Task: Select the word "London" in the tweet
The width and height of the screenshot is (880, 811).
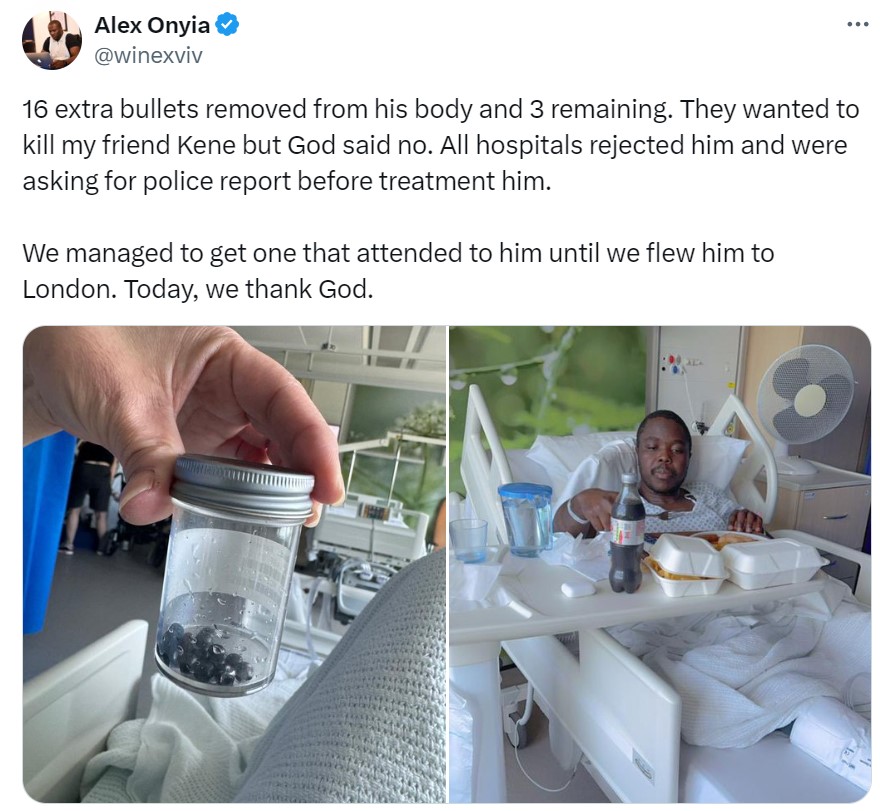Action: pyautogui.click(x=66, y=290)
